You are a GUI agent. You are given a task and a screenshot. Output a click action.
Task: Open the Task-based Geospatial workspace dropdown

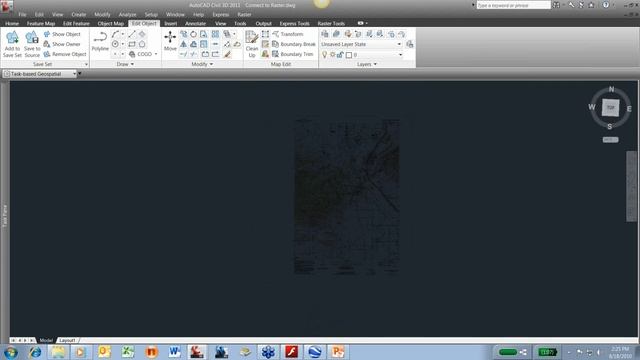tap(39, 74)
